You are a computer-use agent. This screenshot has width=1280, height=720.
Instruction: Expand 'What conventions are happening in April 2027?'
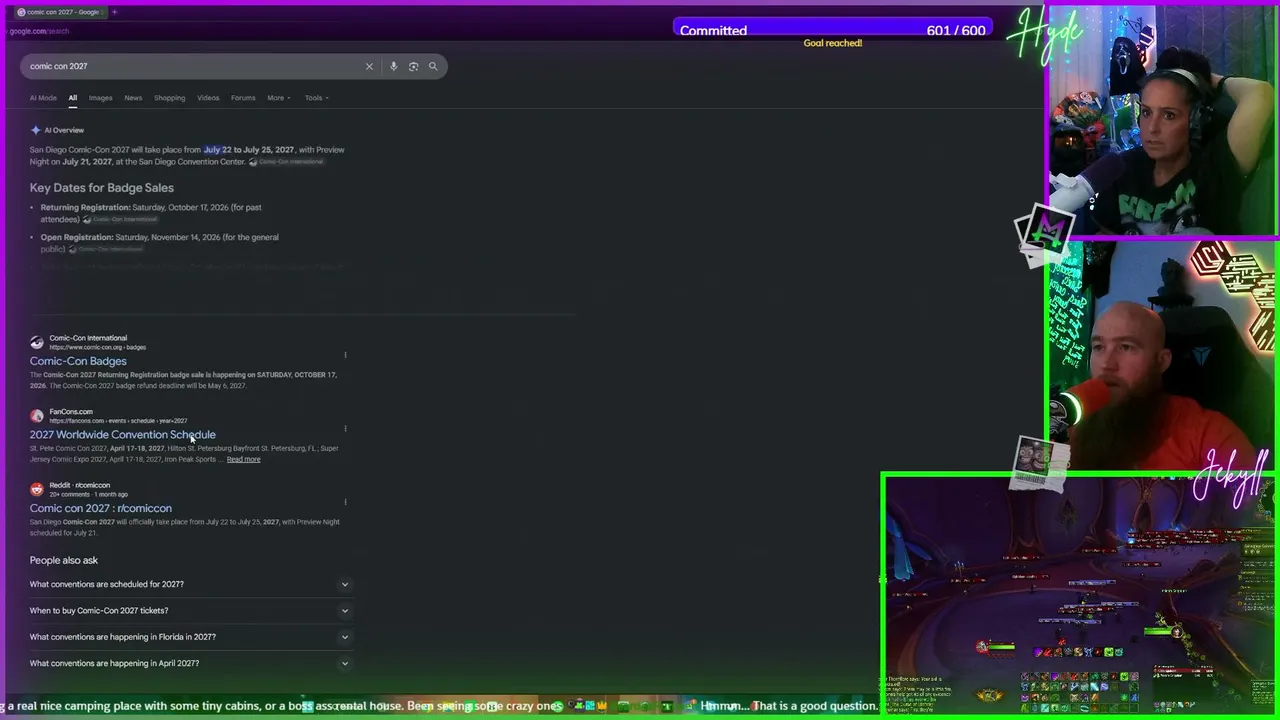(190, 663)
